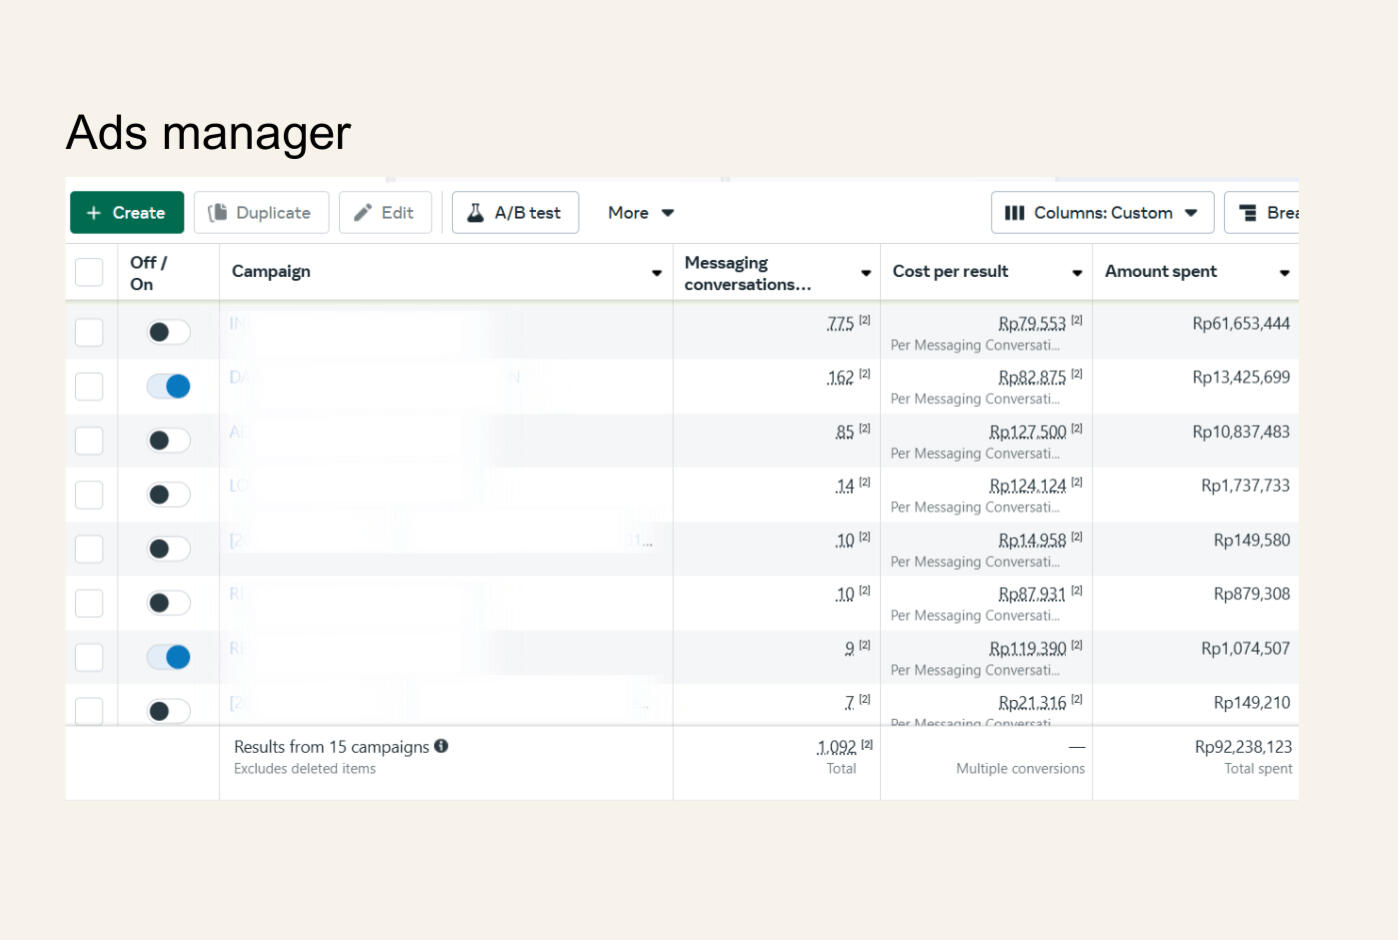Tick the select-all checkbox in header
Image resolution: width=1398 pixels, height=940 pixels.
[89, 272]
